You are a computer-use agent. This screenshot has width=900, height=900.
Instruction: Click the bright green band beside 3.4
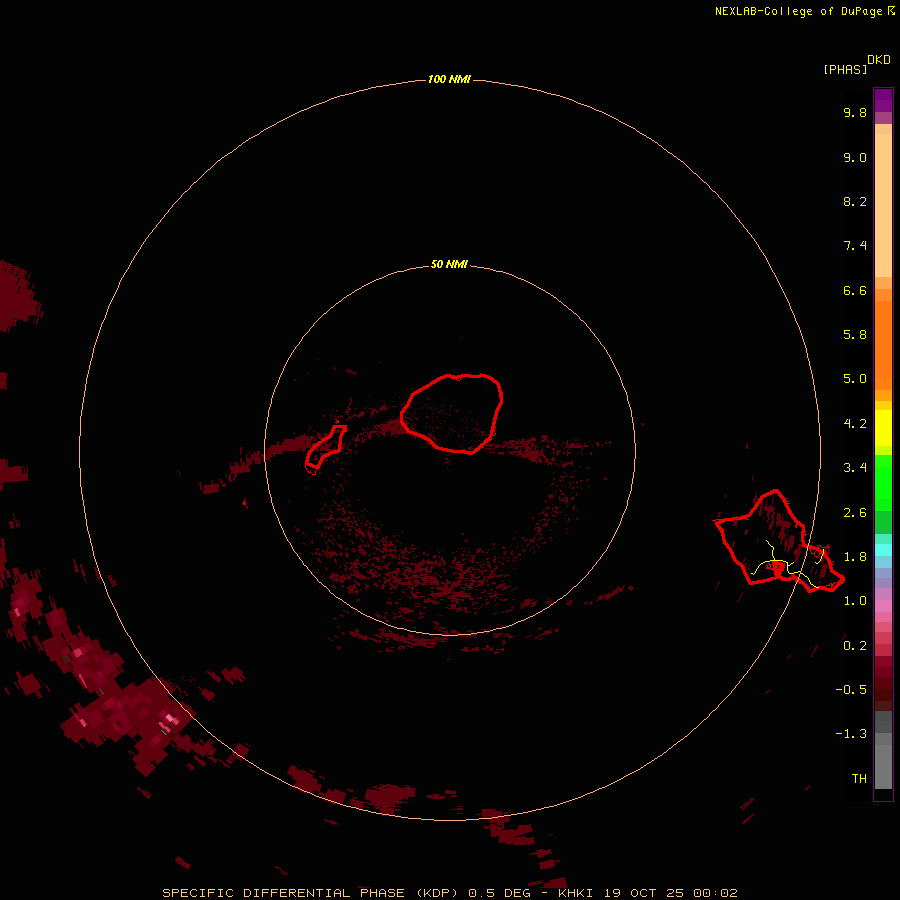[x=883, y=483]
